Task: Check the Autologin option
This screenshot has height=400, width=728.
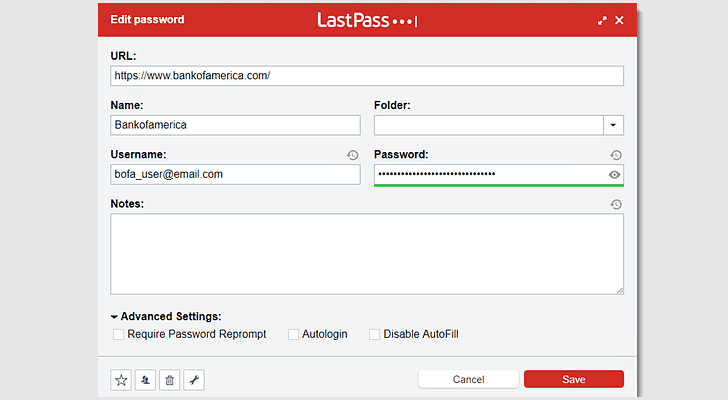Action: [293, 334]
